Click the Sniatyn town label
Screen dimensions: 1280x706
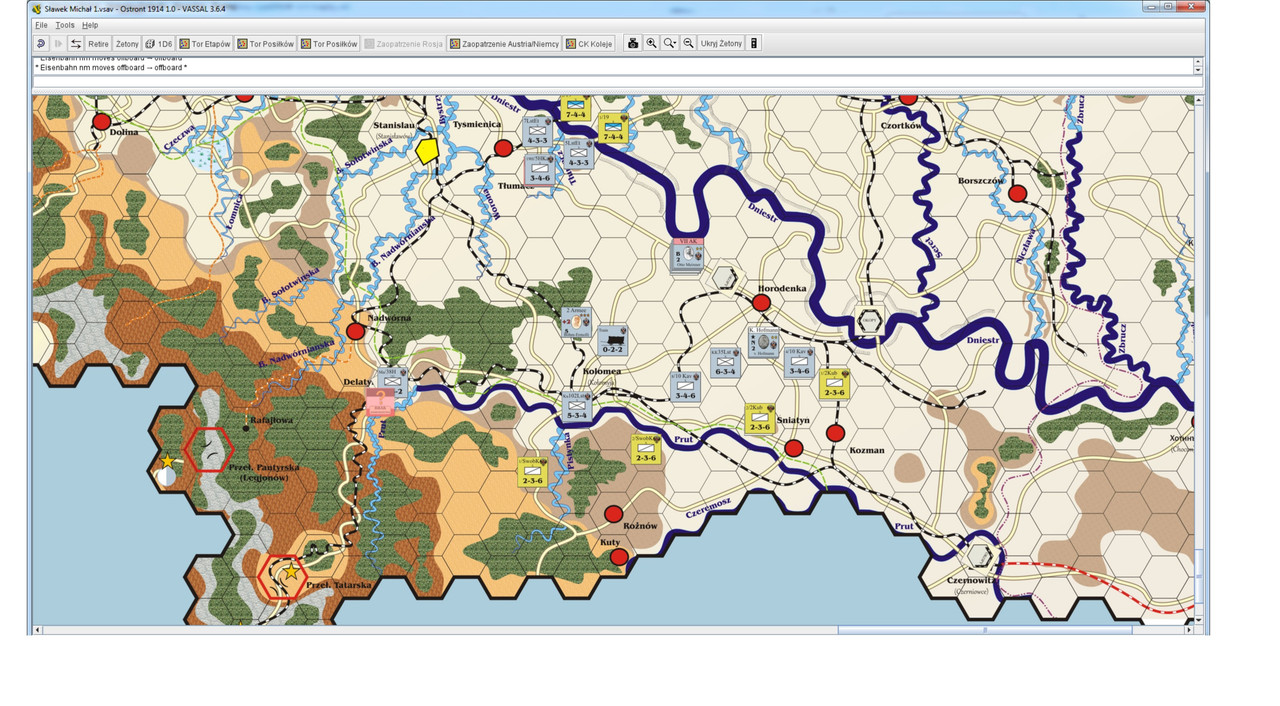[791, 420]
